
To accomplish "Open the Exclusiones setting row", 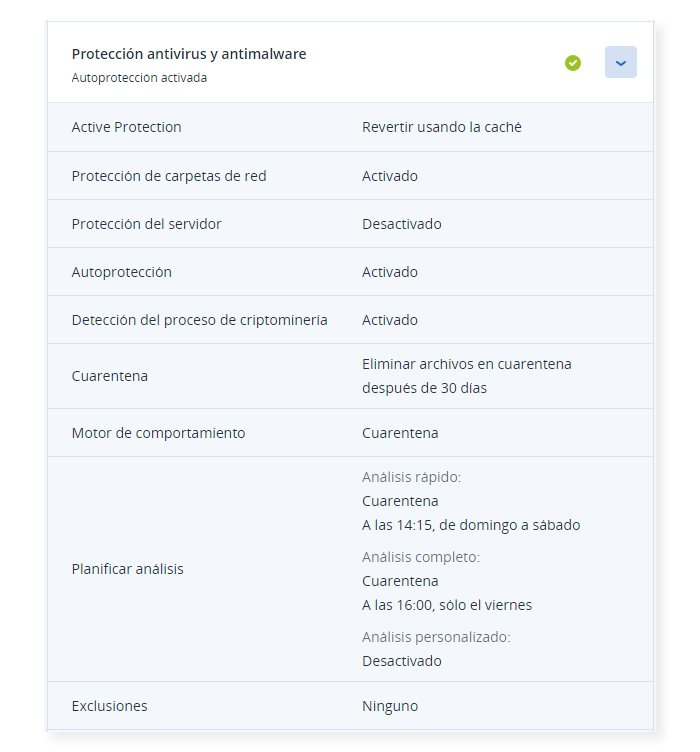I will (x=350, y=706).
